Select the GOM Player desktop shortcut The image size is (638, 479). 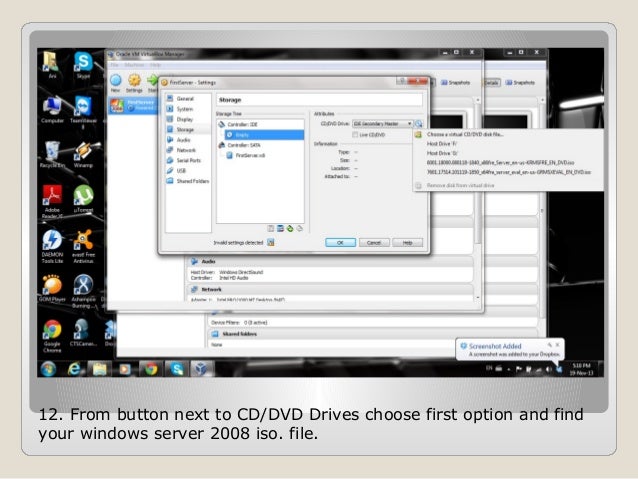pos(52,289)
